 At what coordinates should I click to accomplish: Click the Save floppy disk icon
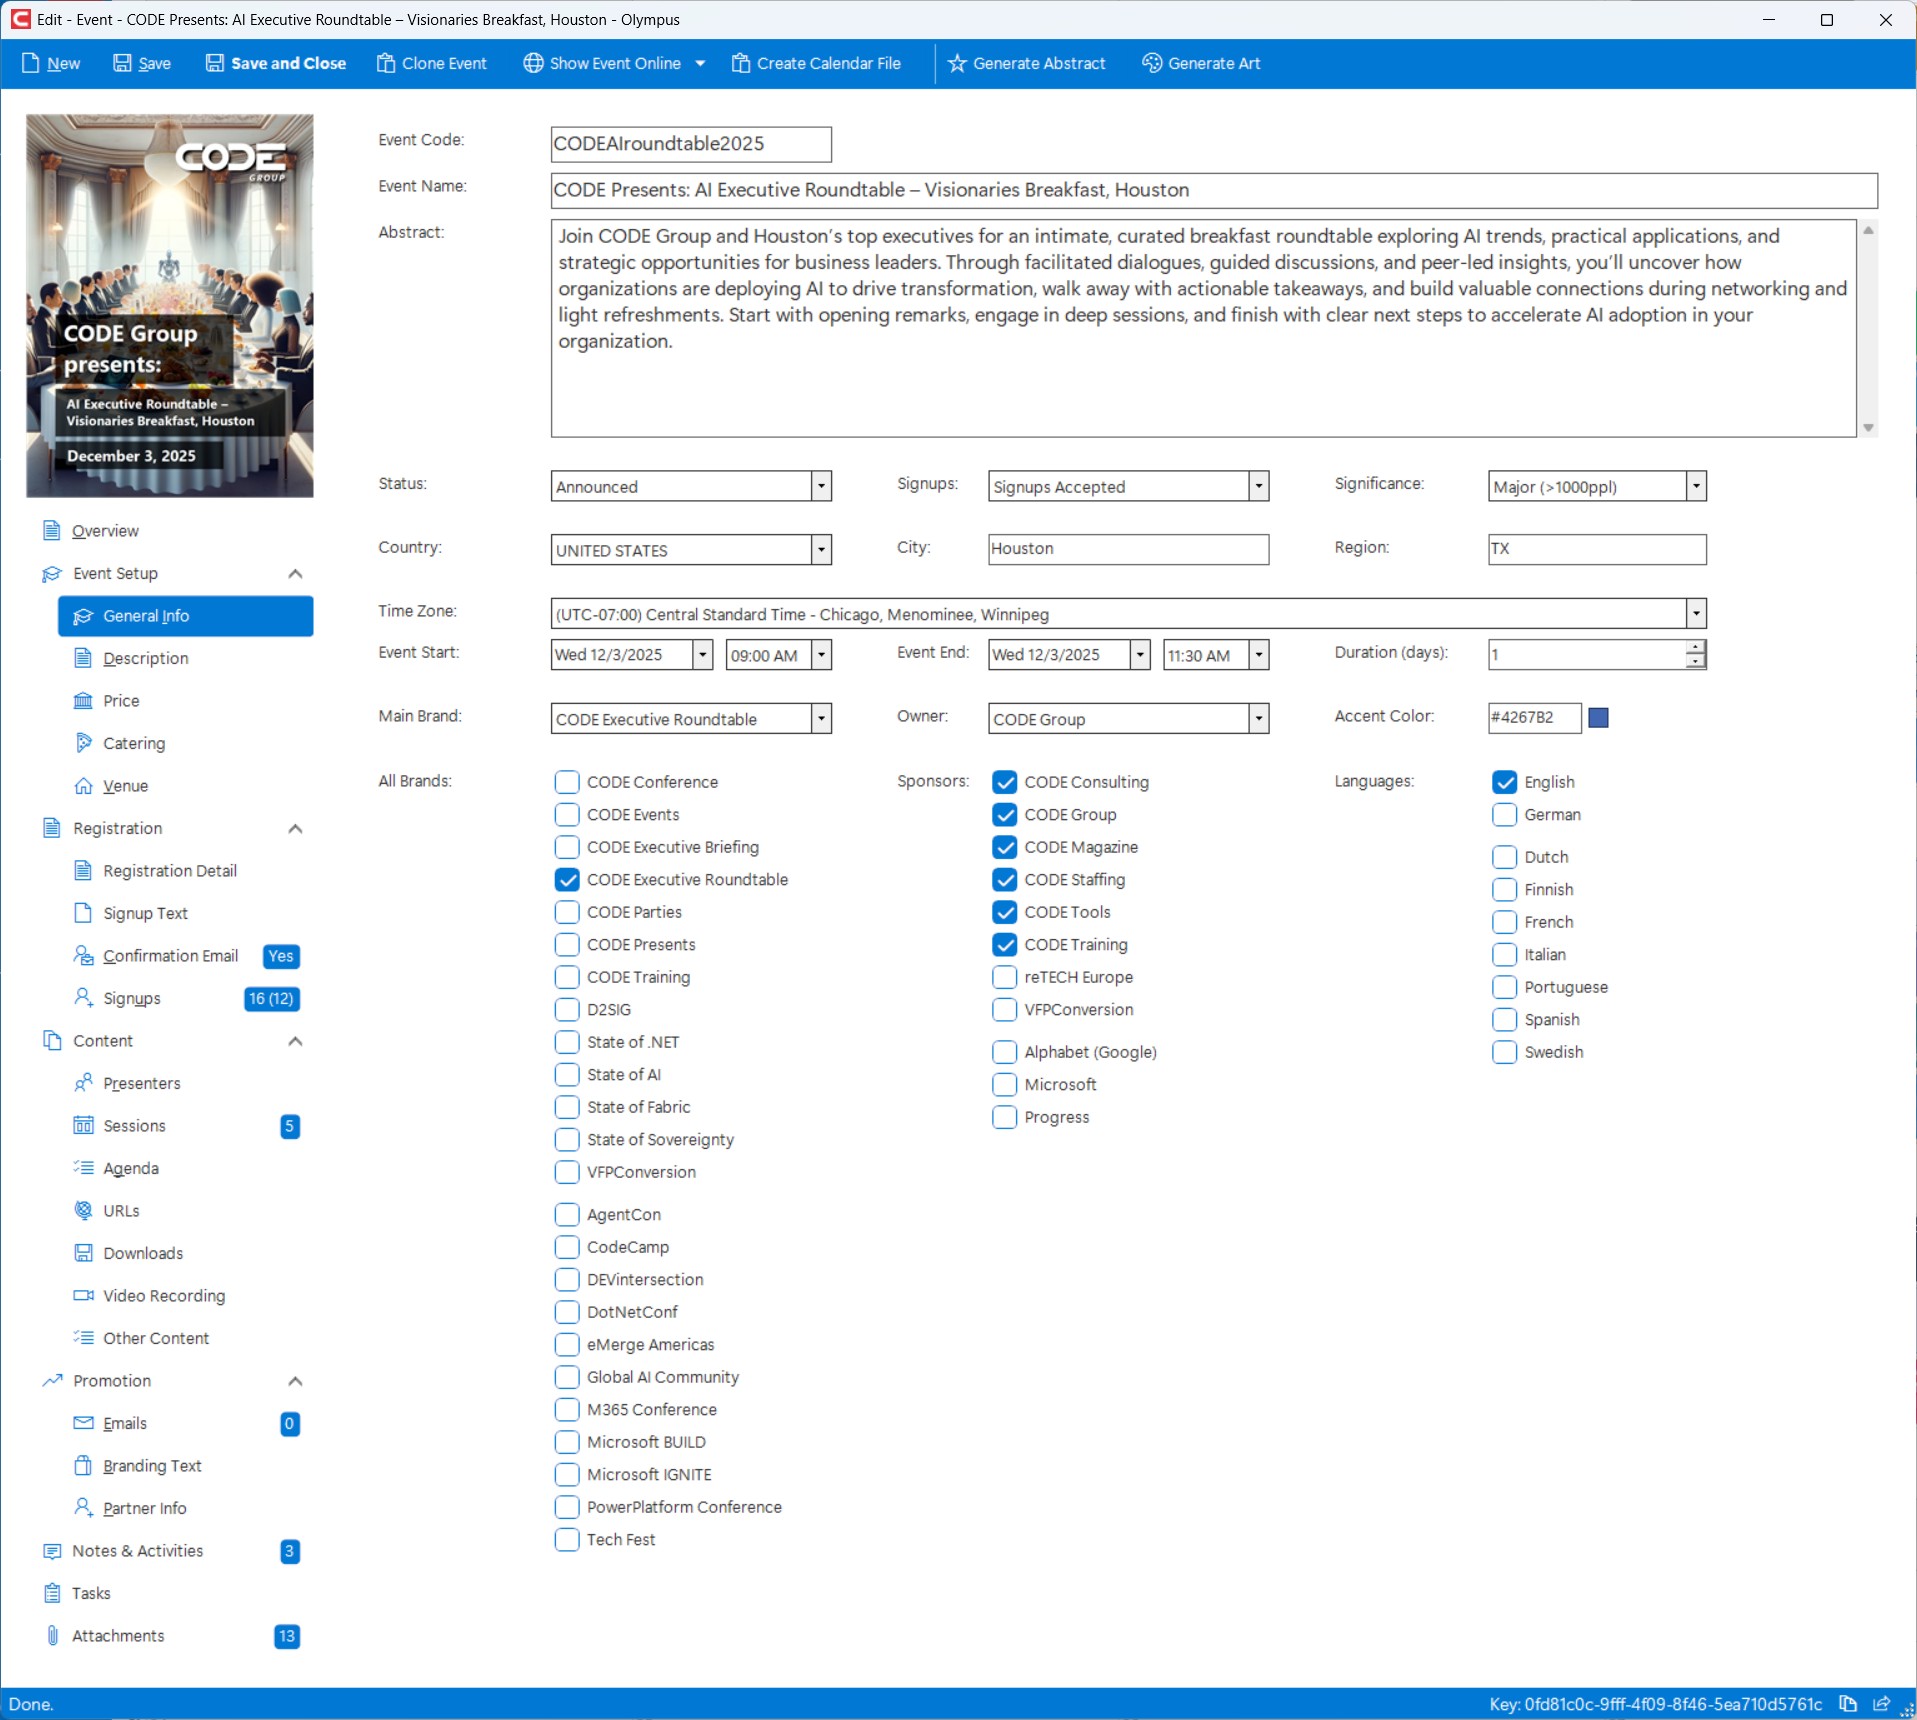[x=122, y=63]
